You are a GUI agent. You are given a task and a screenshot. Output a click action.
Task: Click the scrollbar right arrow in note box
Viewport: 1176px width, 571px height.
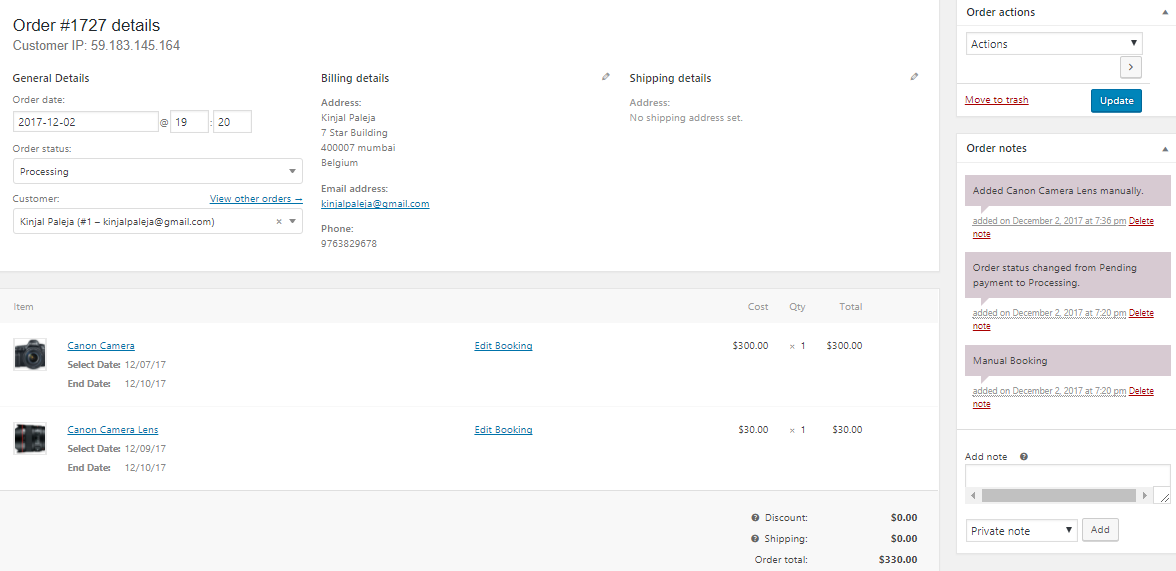(x=1144, y=495)
